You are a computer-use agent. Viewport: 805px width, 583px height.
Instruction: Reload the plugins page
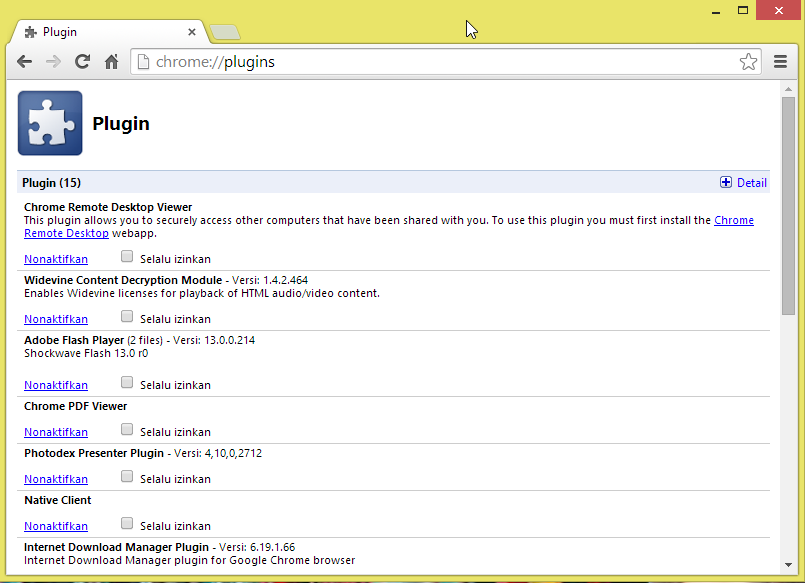point(82,62)
